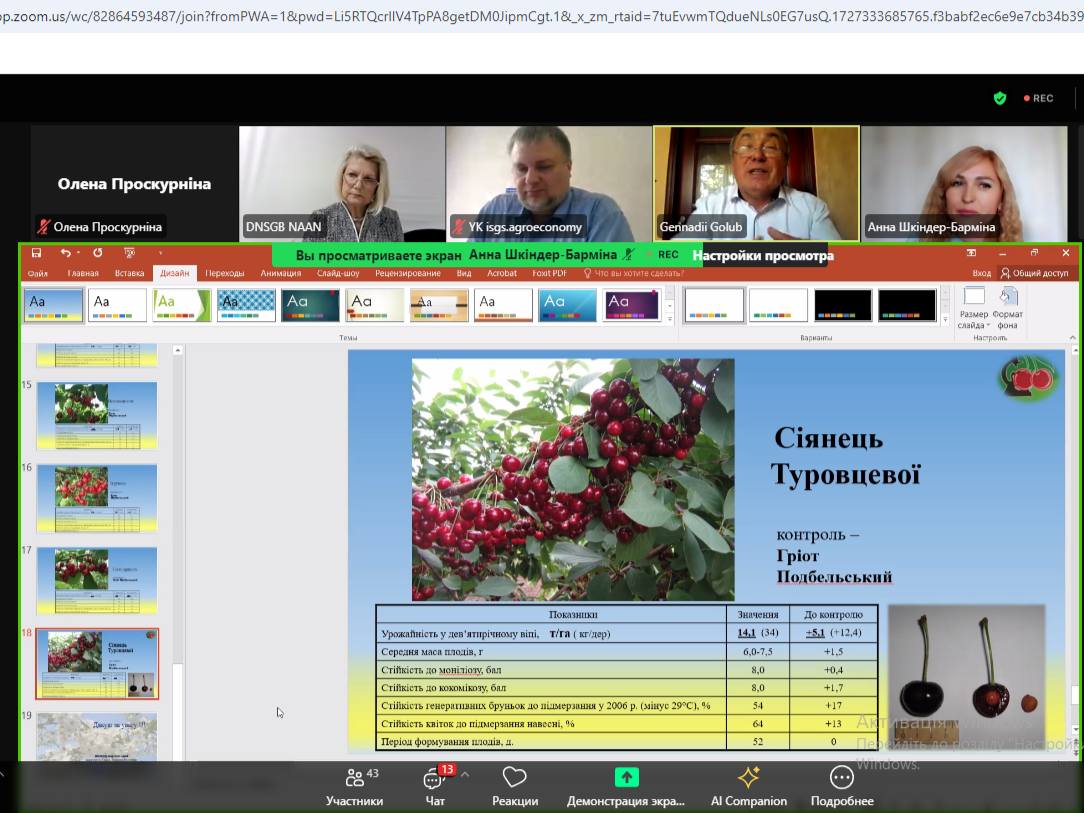Click the Undo arrow in PowerPoint
This screenshot has width=1084, height=813.
pyautogui.click(x=65, y=253)
